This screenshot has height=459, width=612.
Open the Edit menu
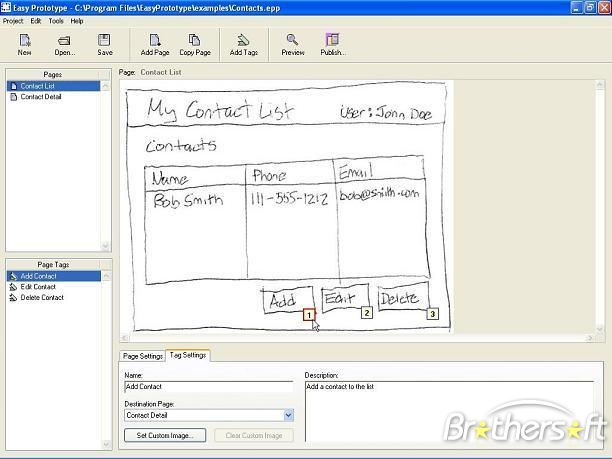coord(36,21)
